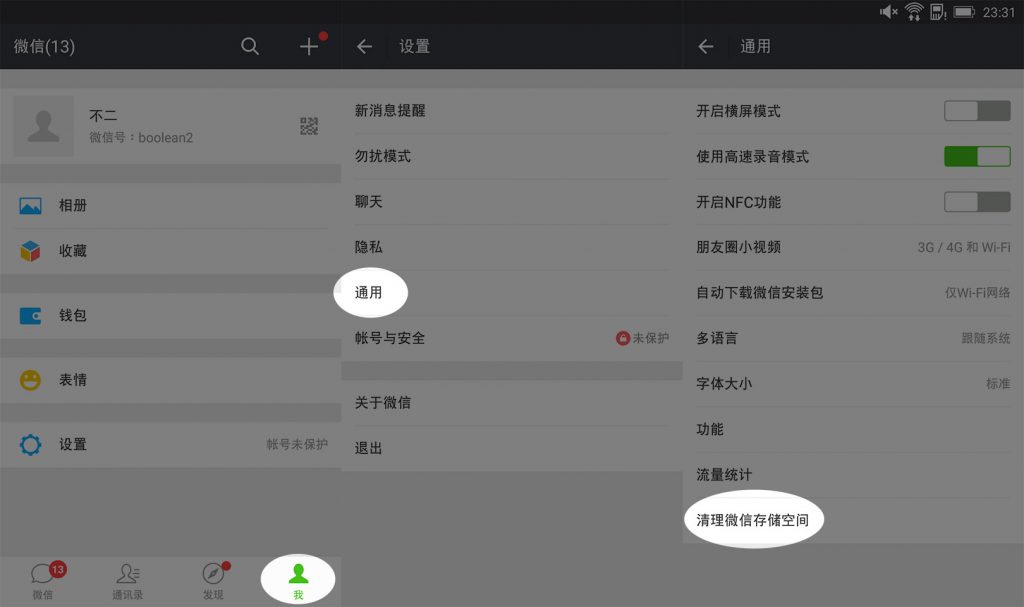
Task: Change 朋友圈小视频 autoplay option
Action: click(x=854, y=247)
